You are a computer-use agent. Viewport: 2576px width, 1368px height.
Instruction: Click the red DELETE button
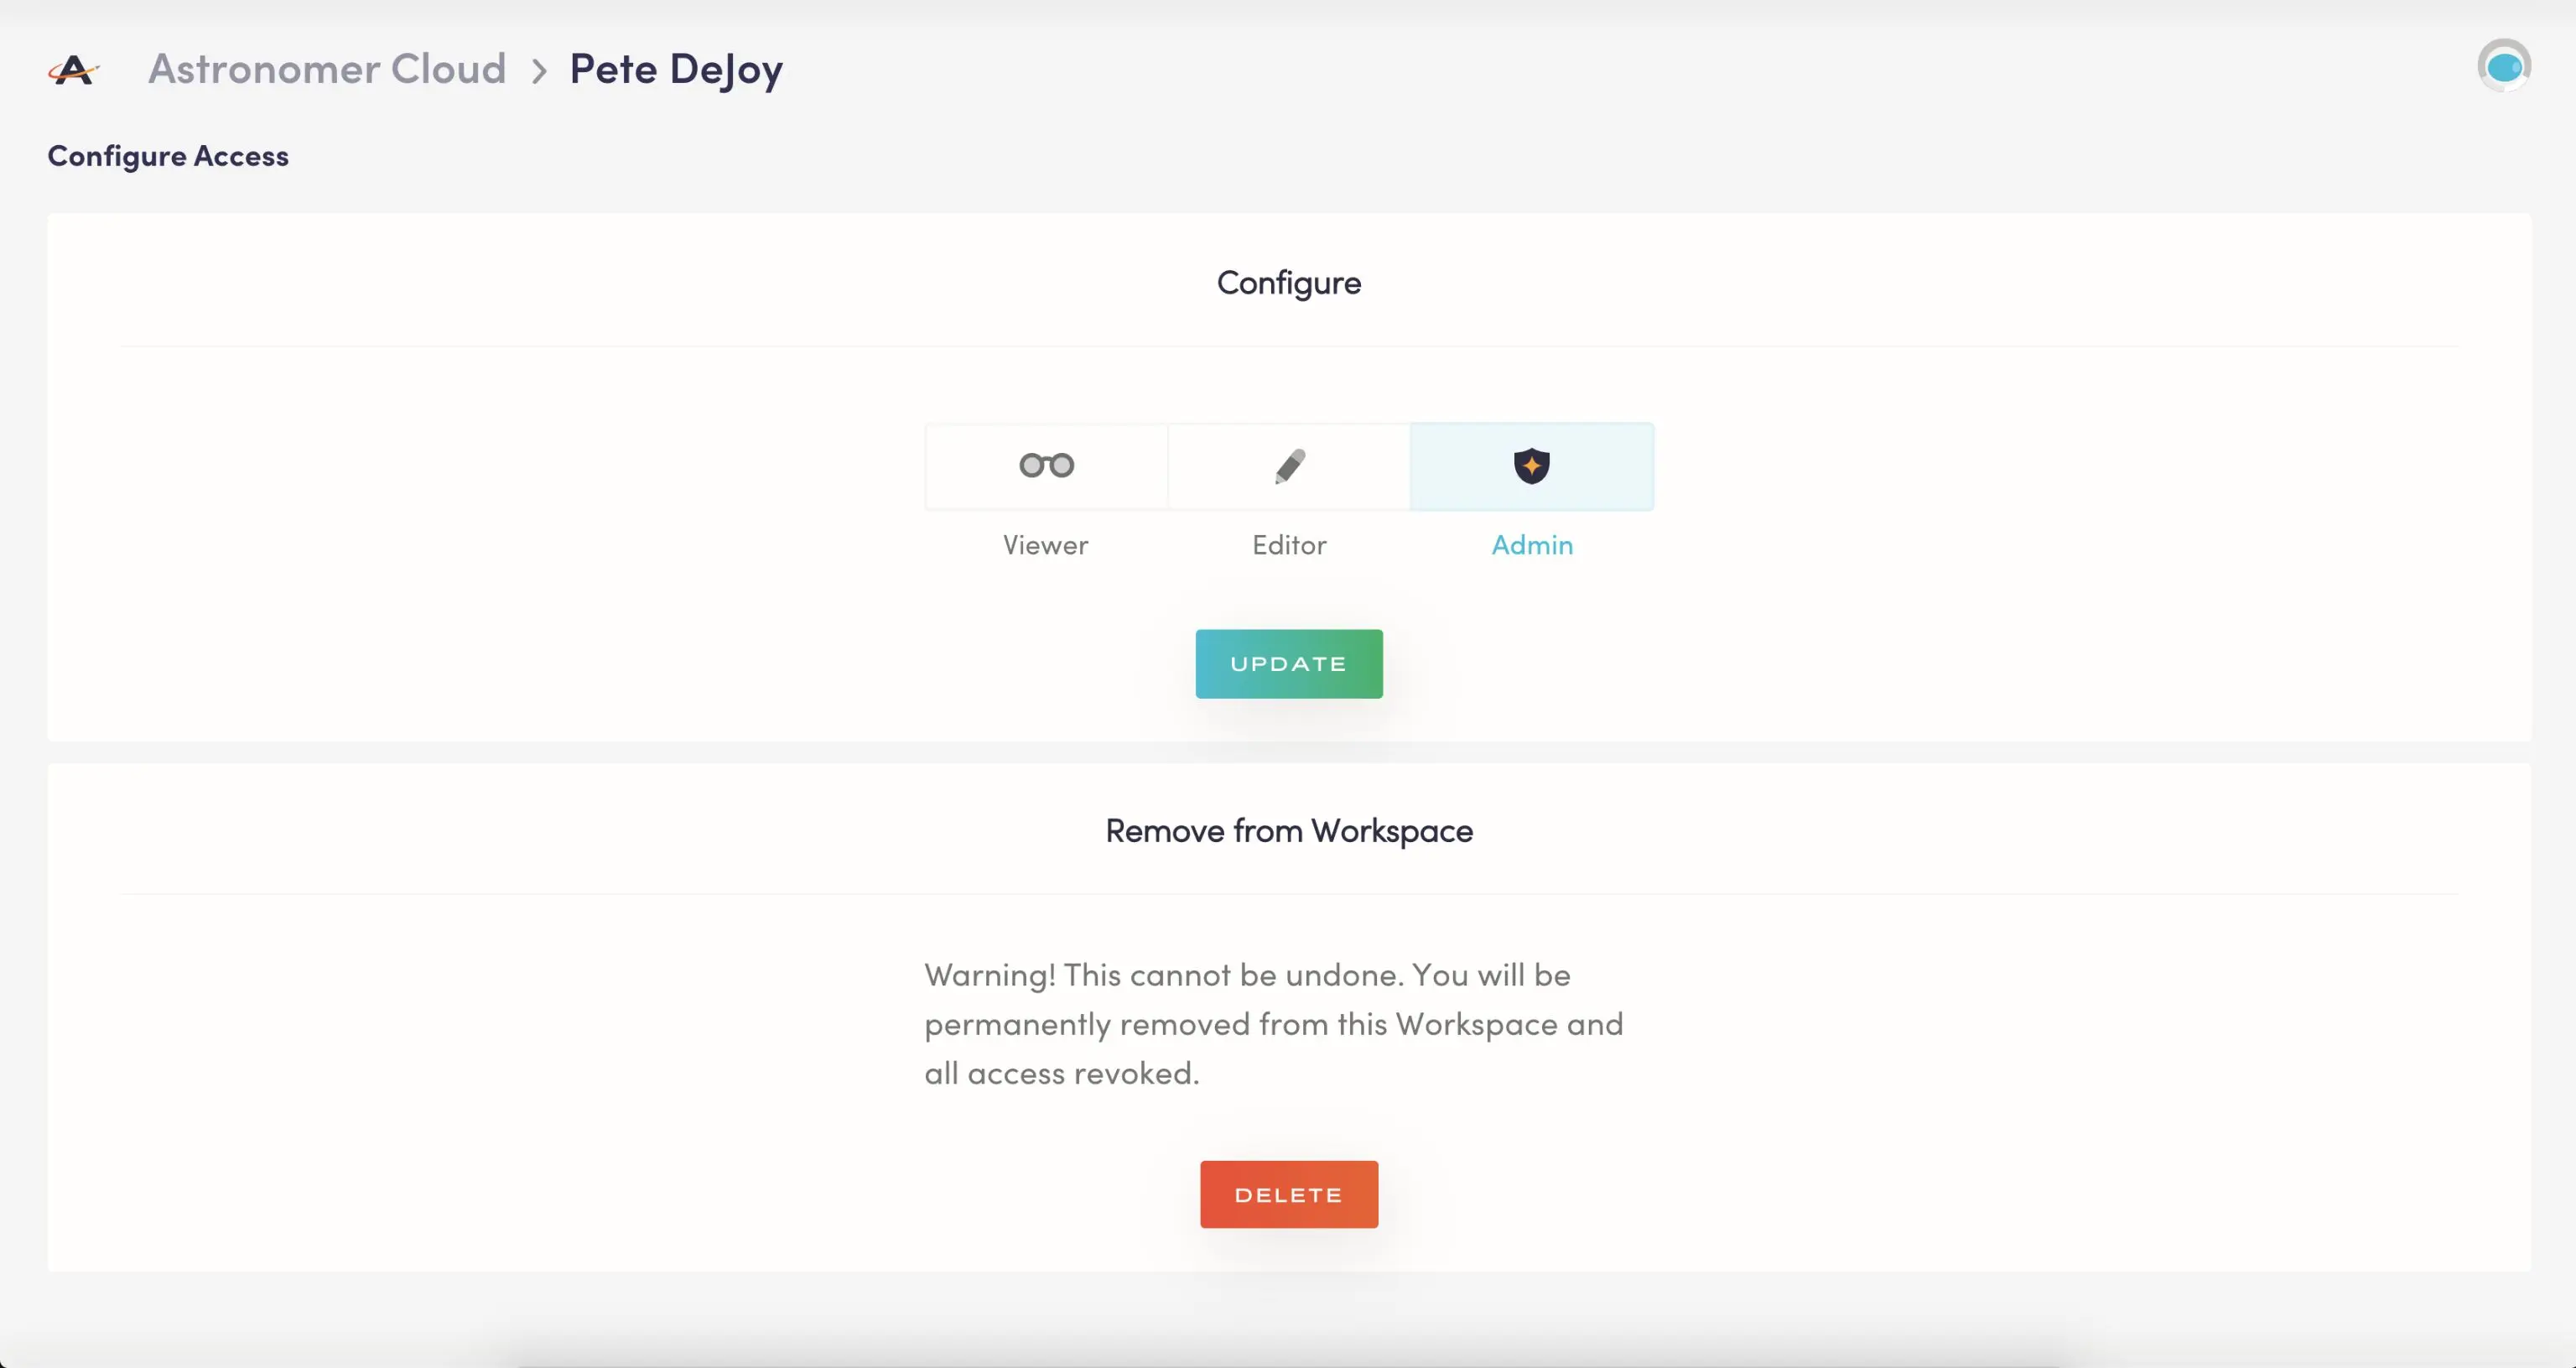pyautogui.click(x=1289, y=1194)
